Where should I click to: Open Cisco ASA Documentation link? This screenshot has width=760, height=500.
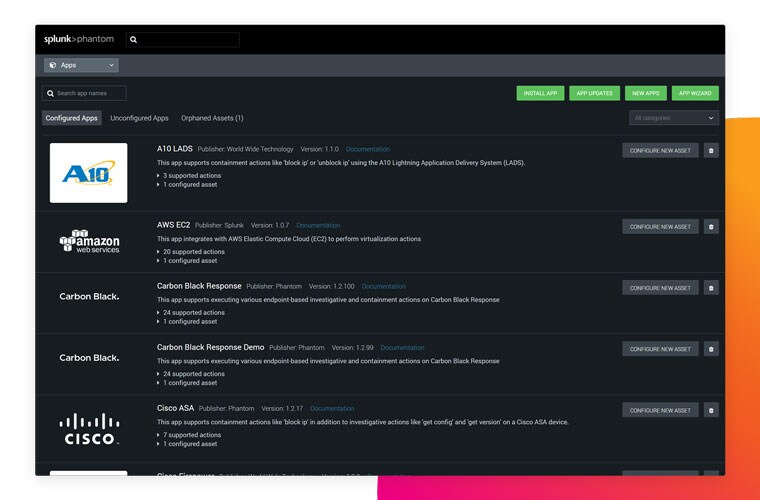[332, 408]
